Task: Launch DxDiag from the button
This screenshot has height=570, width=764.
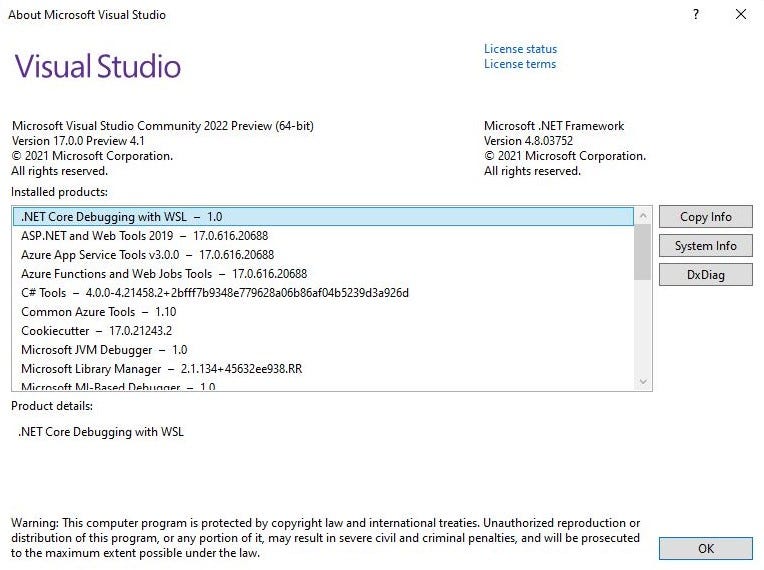Action: (706, 275)
